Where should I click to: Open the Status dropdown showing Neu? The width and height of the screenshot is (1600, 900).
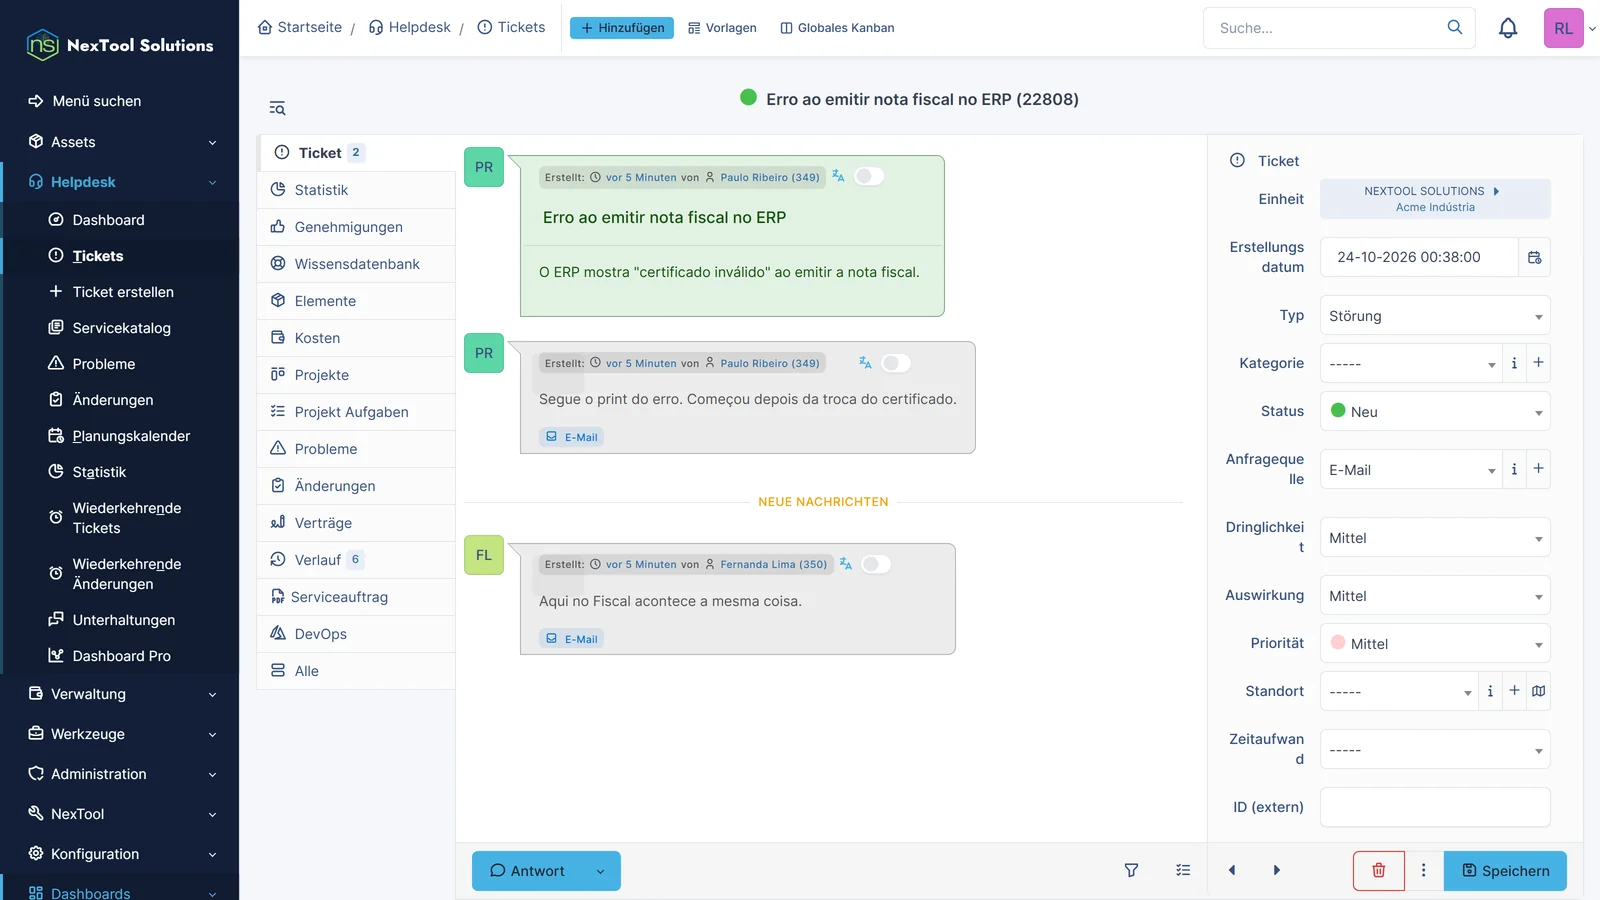1435,412
